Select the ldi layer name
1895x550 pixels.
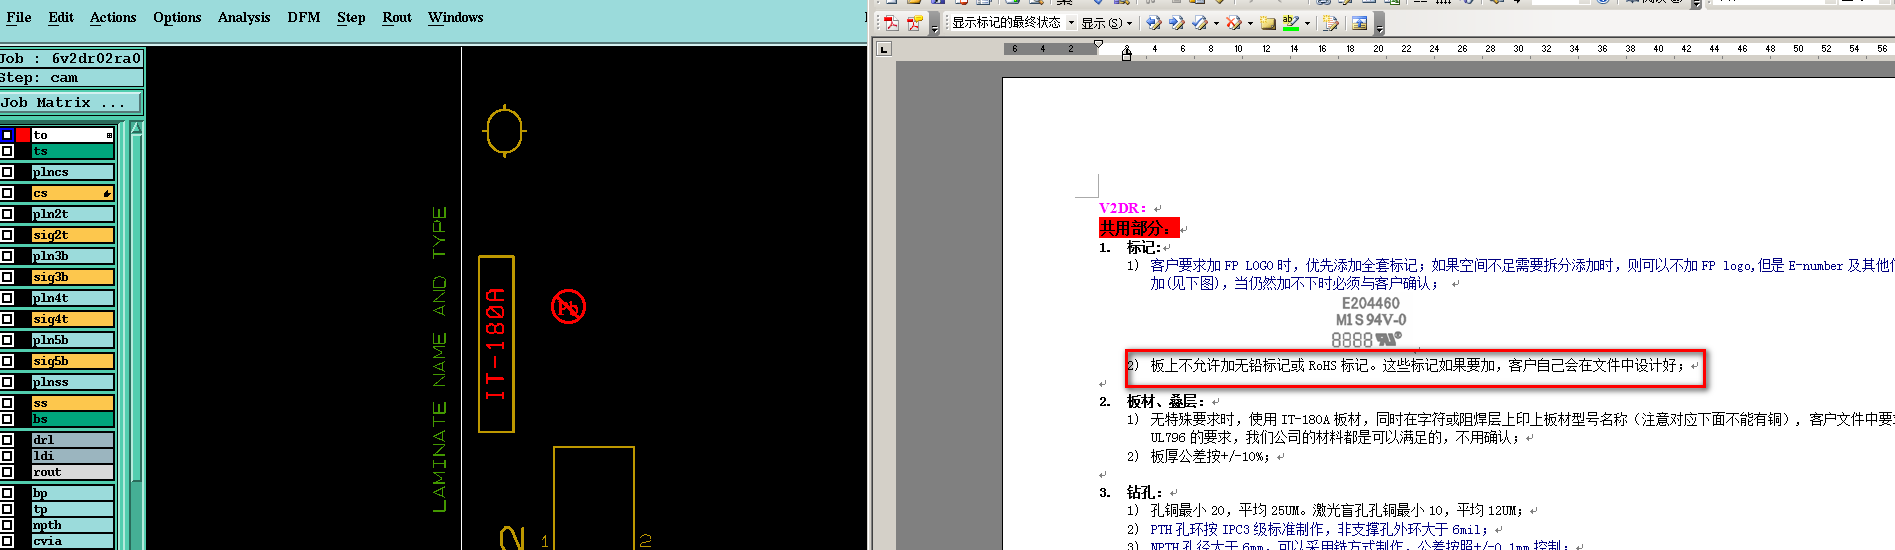pyautogui.click(x=72, y=455)
